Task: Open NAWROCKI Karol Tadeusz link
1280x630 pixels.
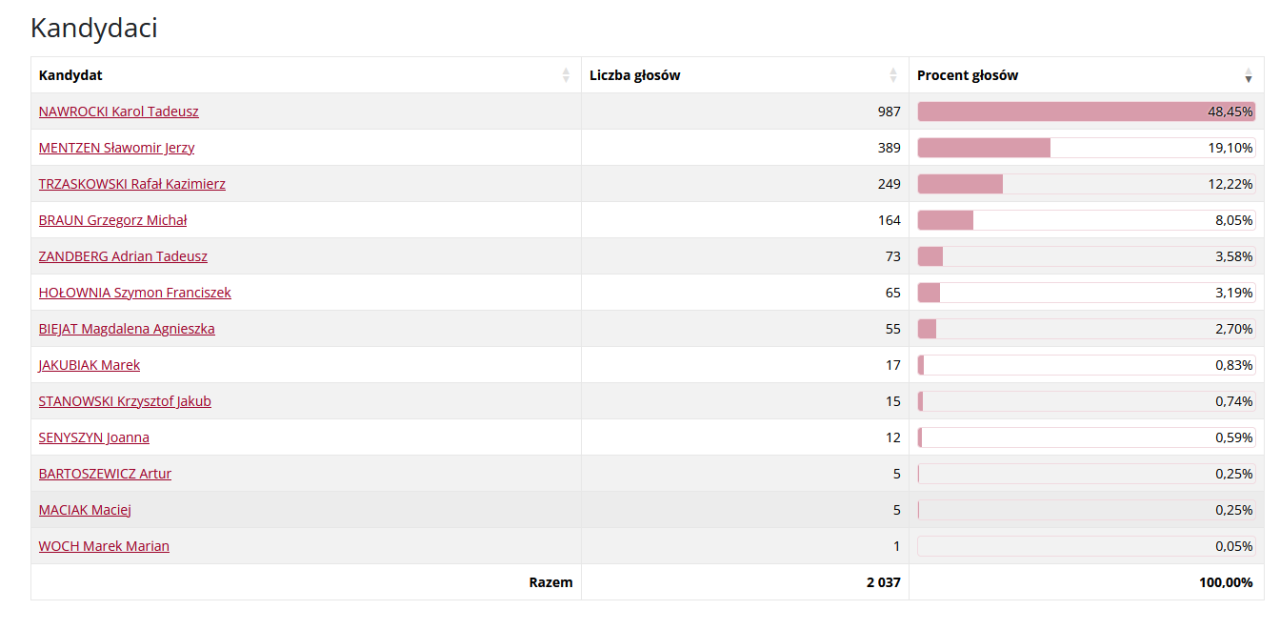Action: click(118, 111)
